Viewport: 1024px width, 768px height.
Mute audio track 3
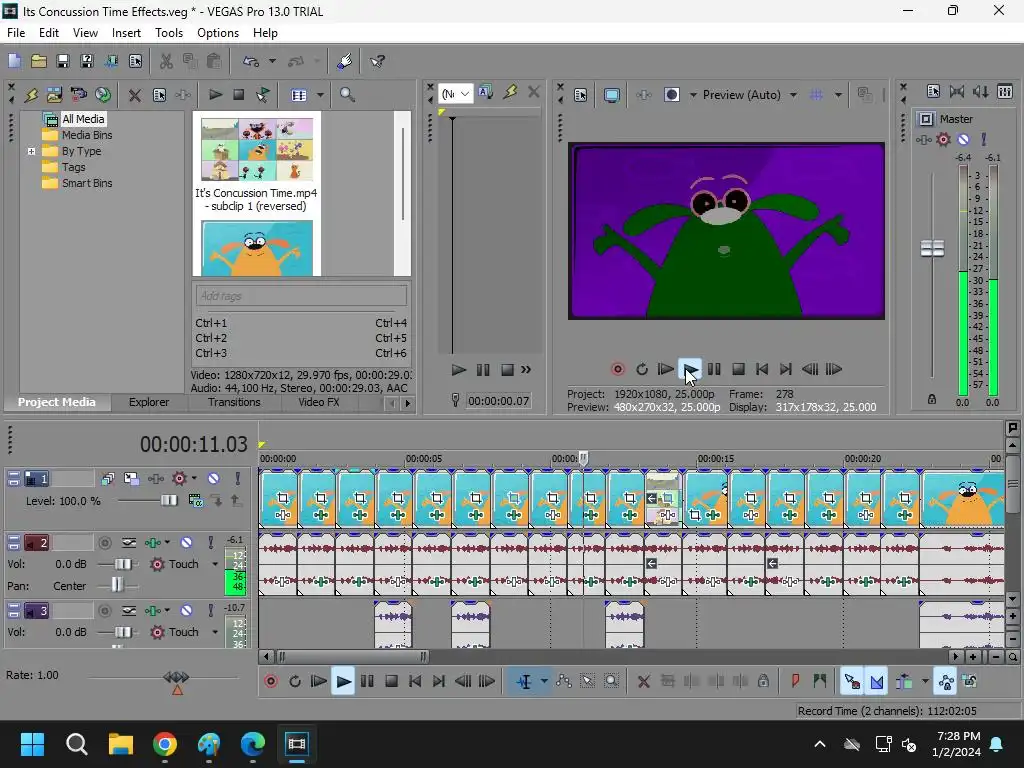(187, 611)
